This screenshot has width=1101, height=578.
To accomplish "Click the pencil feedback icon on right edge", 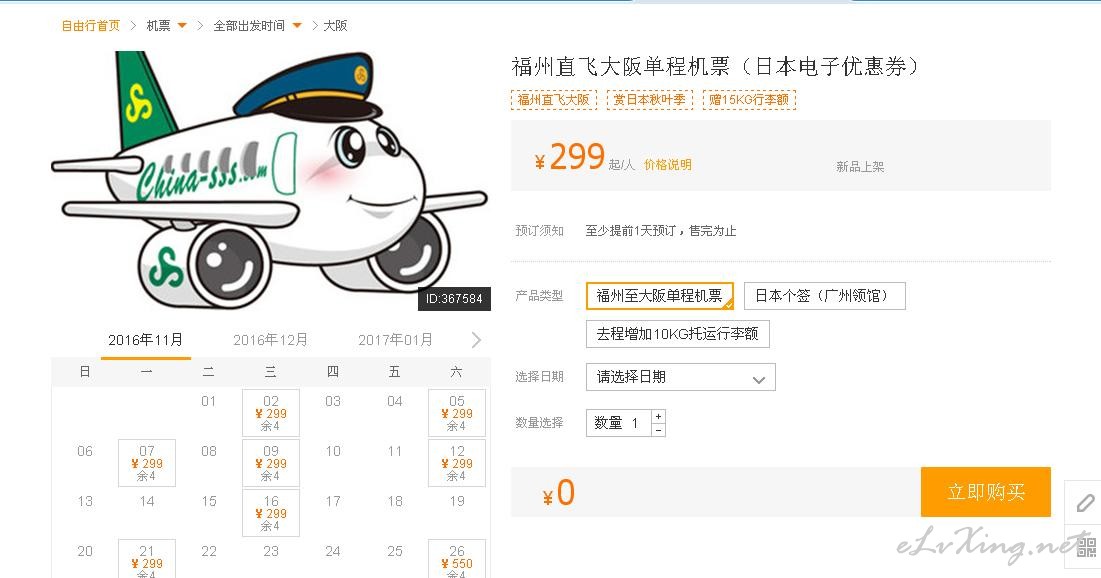I will (x=1085, y=503).
